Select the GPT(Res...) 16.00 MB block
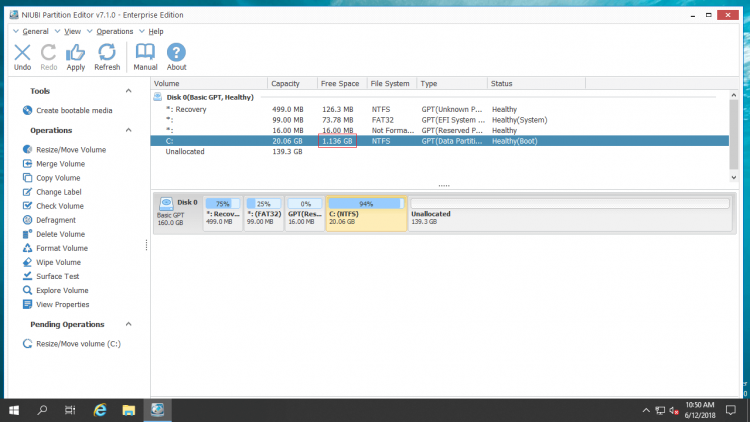 tap(305, 213)
